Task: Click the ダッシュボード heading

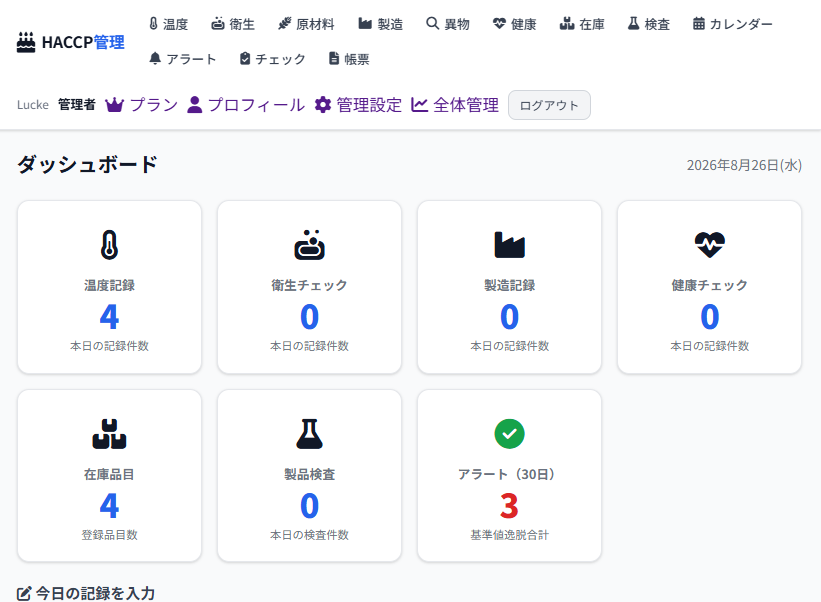Action: [x=87, y=164]
